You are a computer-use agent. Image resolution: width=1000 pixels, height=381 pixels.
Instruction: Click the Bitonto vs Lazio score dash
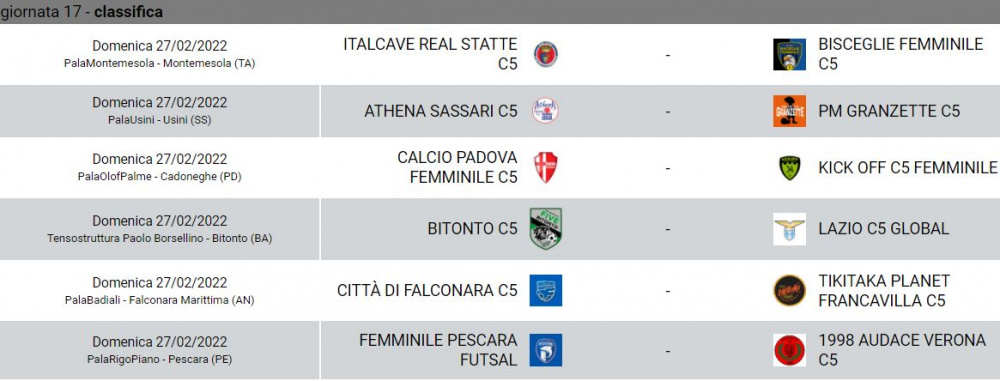pyautogui.click(x=668, y=229)
